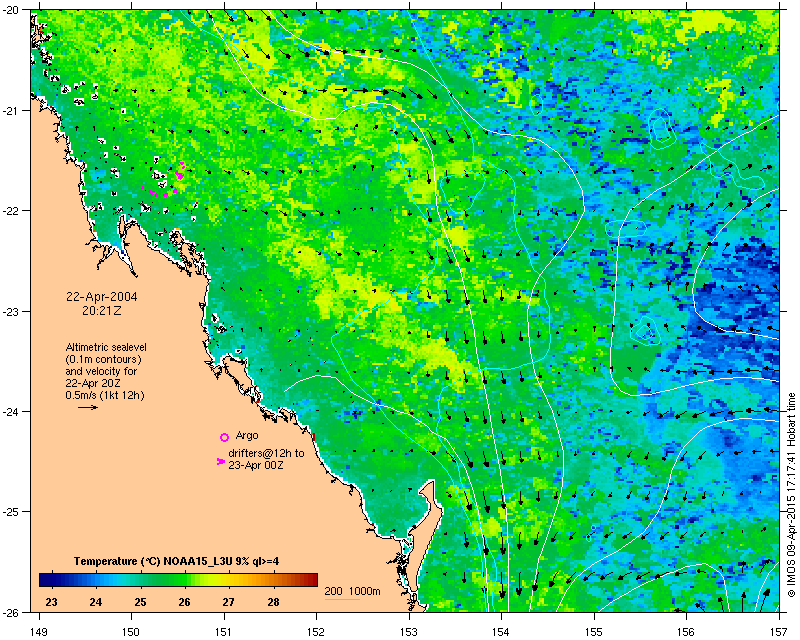Screen dimensions: 800x640
Task: Click the 0.5m/s velocity scale arrow
Action: tap(88, 407)
